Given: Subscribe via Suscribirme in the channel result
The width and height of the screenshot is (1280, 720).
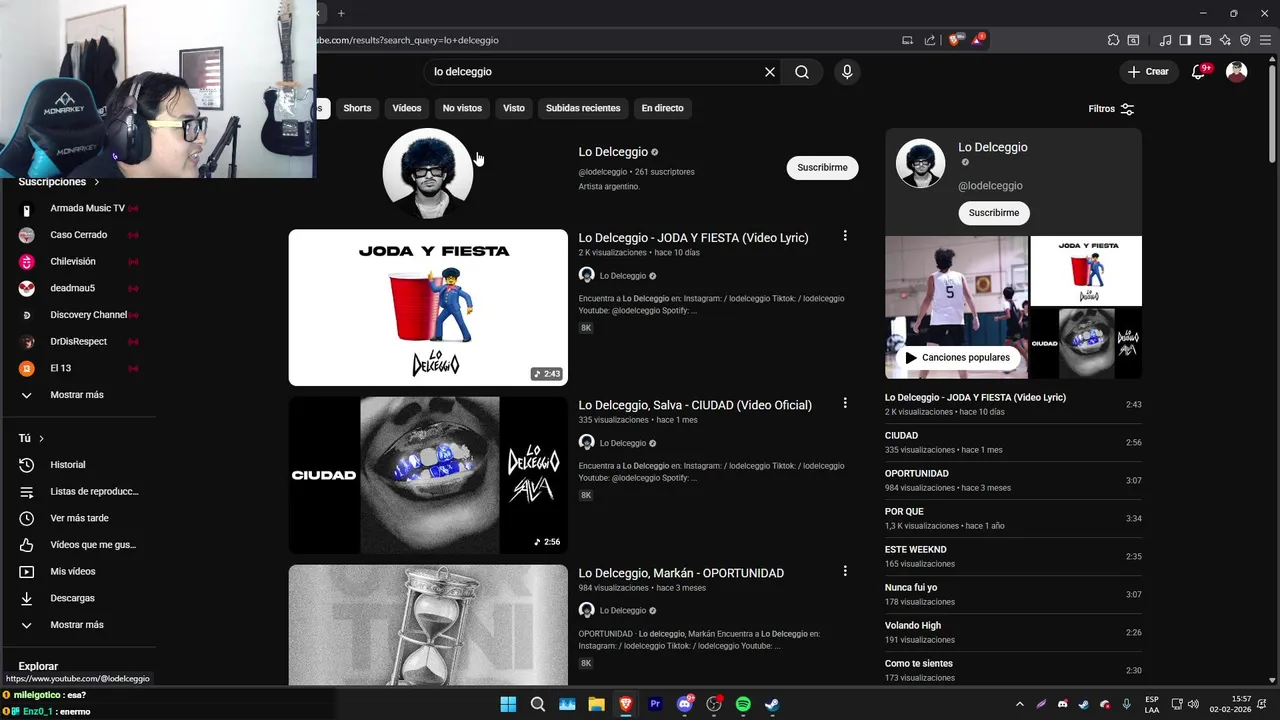Looking at the screenshot, I should (822, 168).
